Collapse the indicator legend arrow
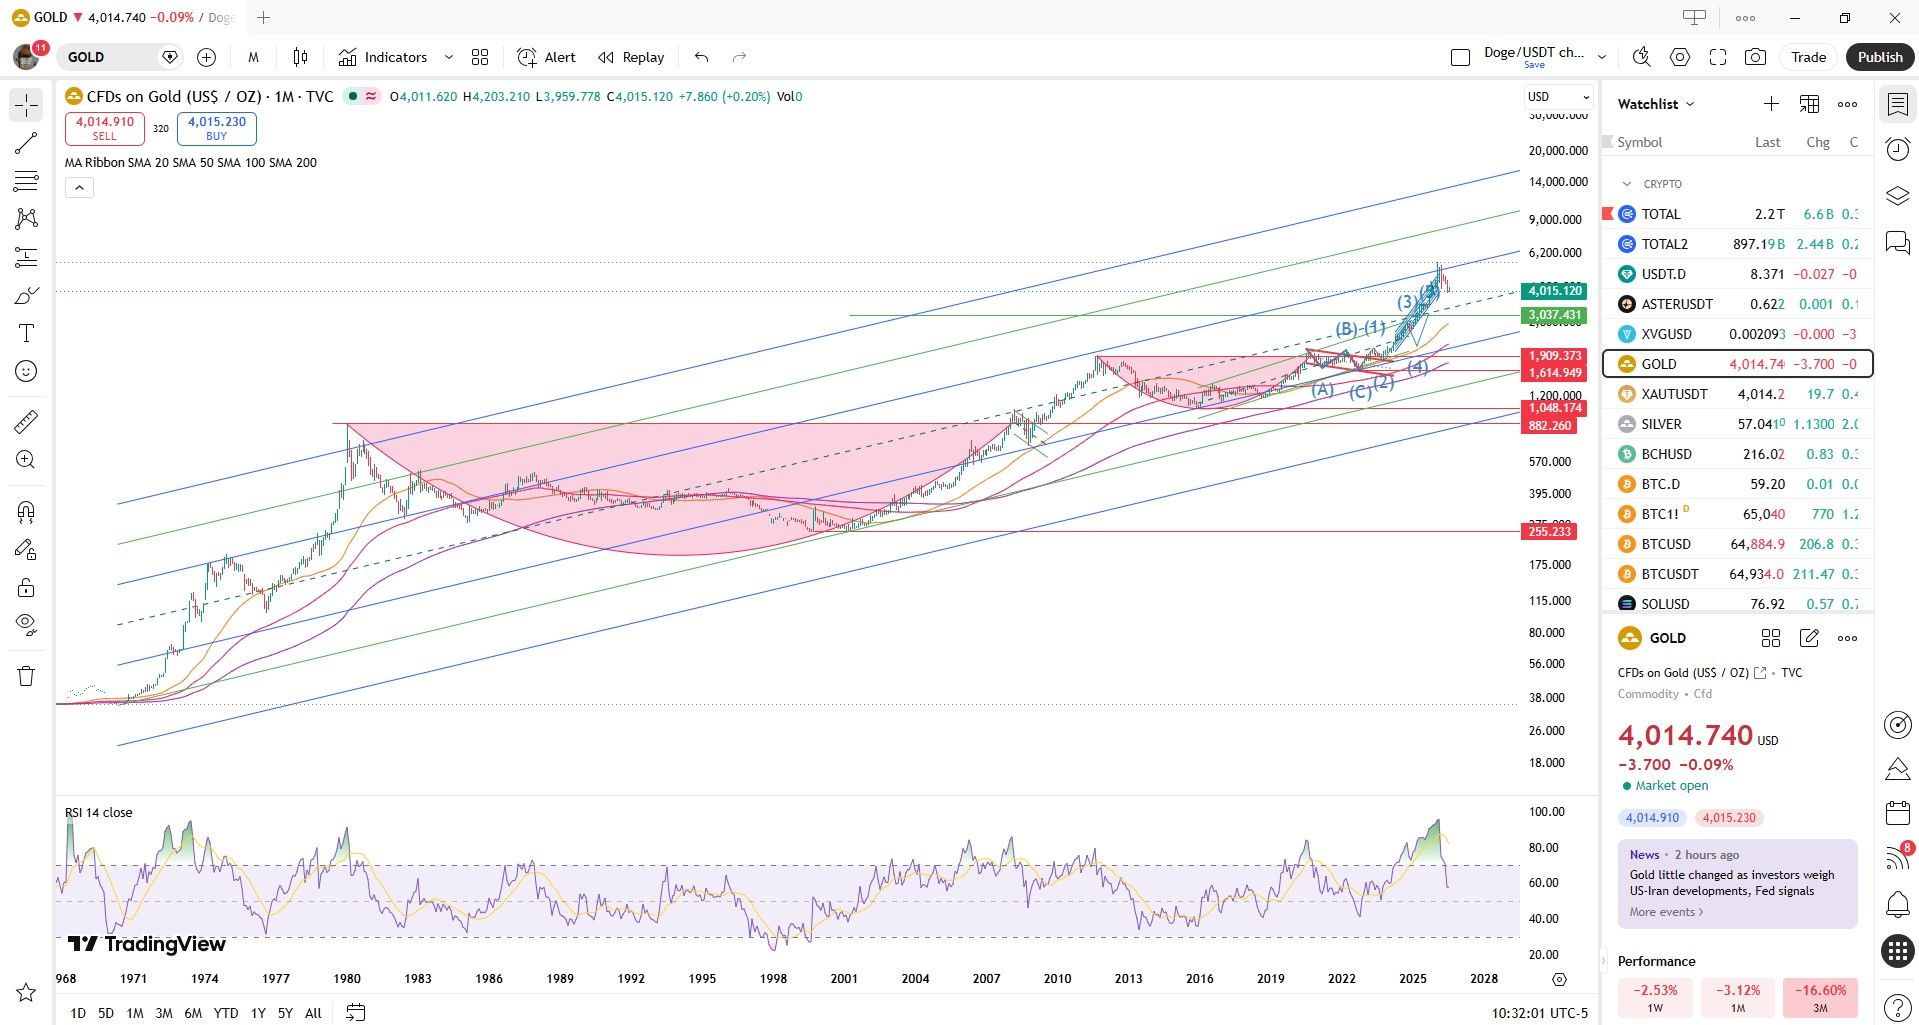The width and height of the screenshot is (1919, 1025). (79, 187)
